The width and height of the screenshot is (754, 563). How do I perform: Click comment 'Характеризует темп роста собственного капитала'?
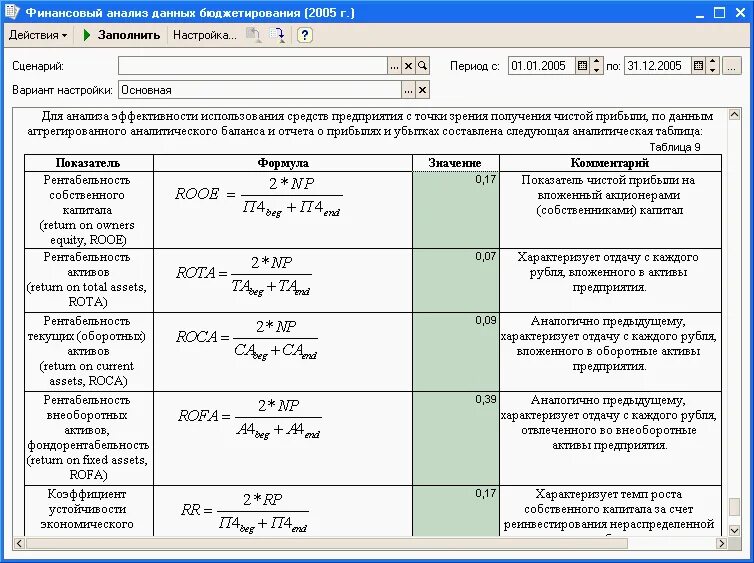(609, 509)
